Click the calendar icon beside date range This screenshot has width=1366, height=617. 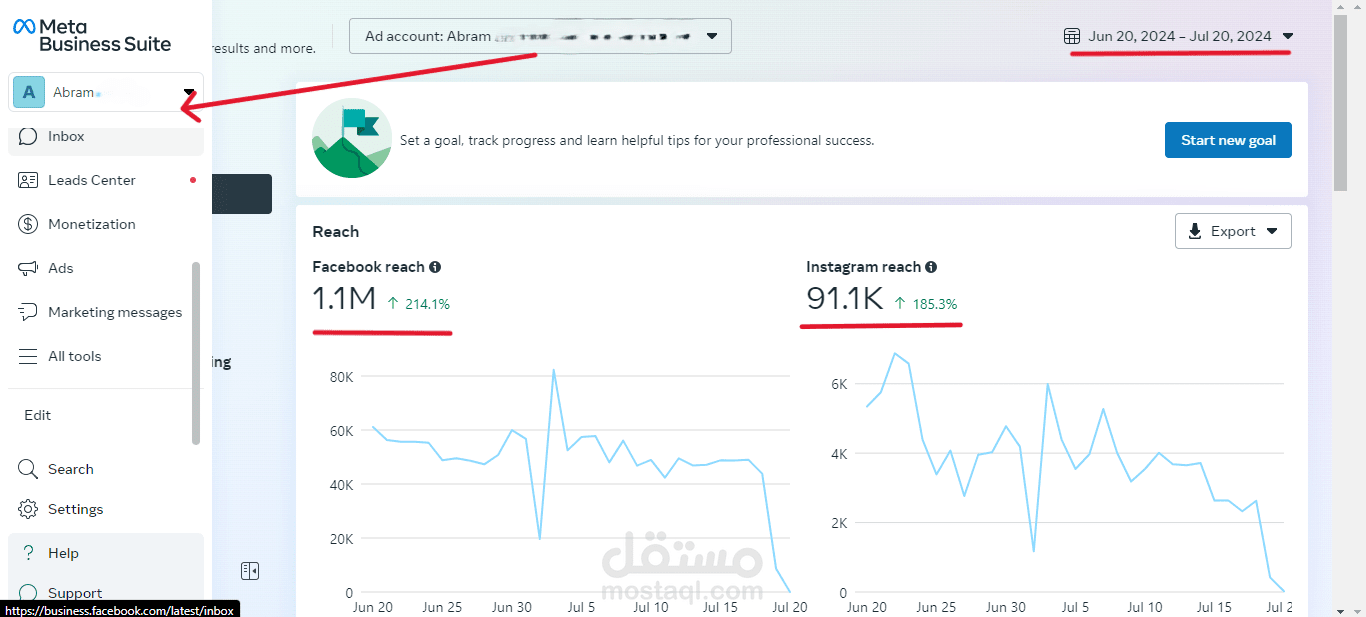pos(1072,36)
